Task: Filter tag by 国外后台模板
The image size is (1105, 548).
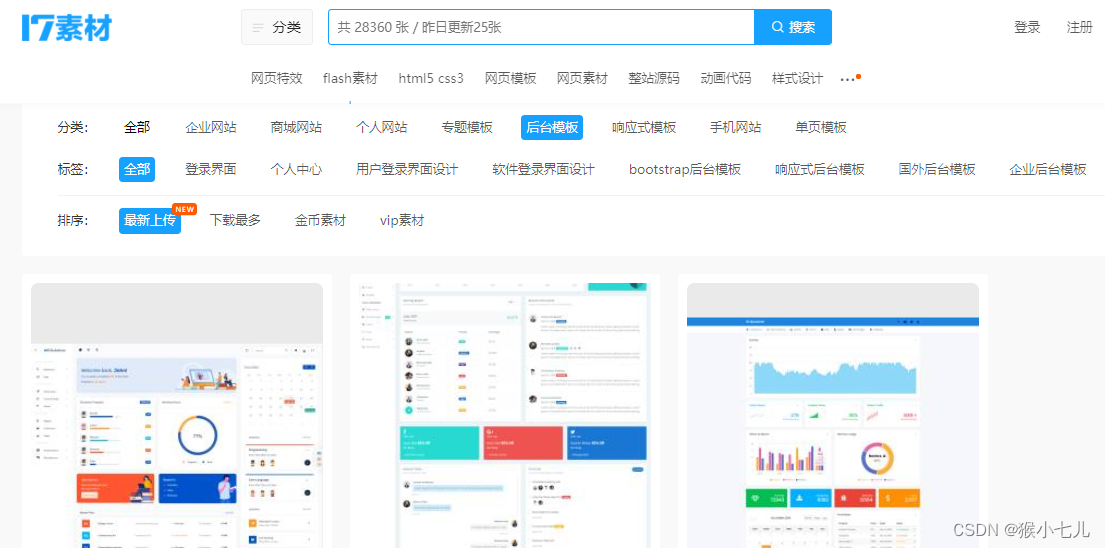Action: pos(937,170)
